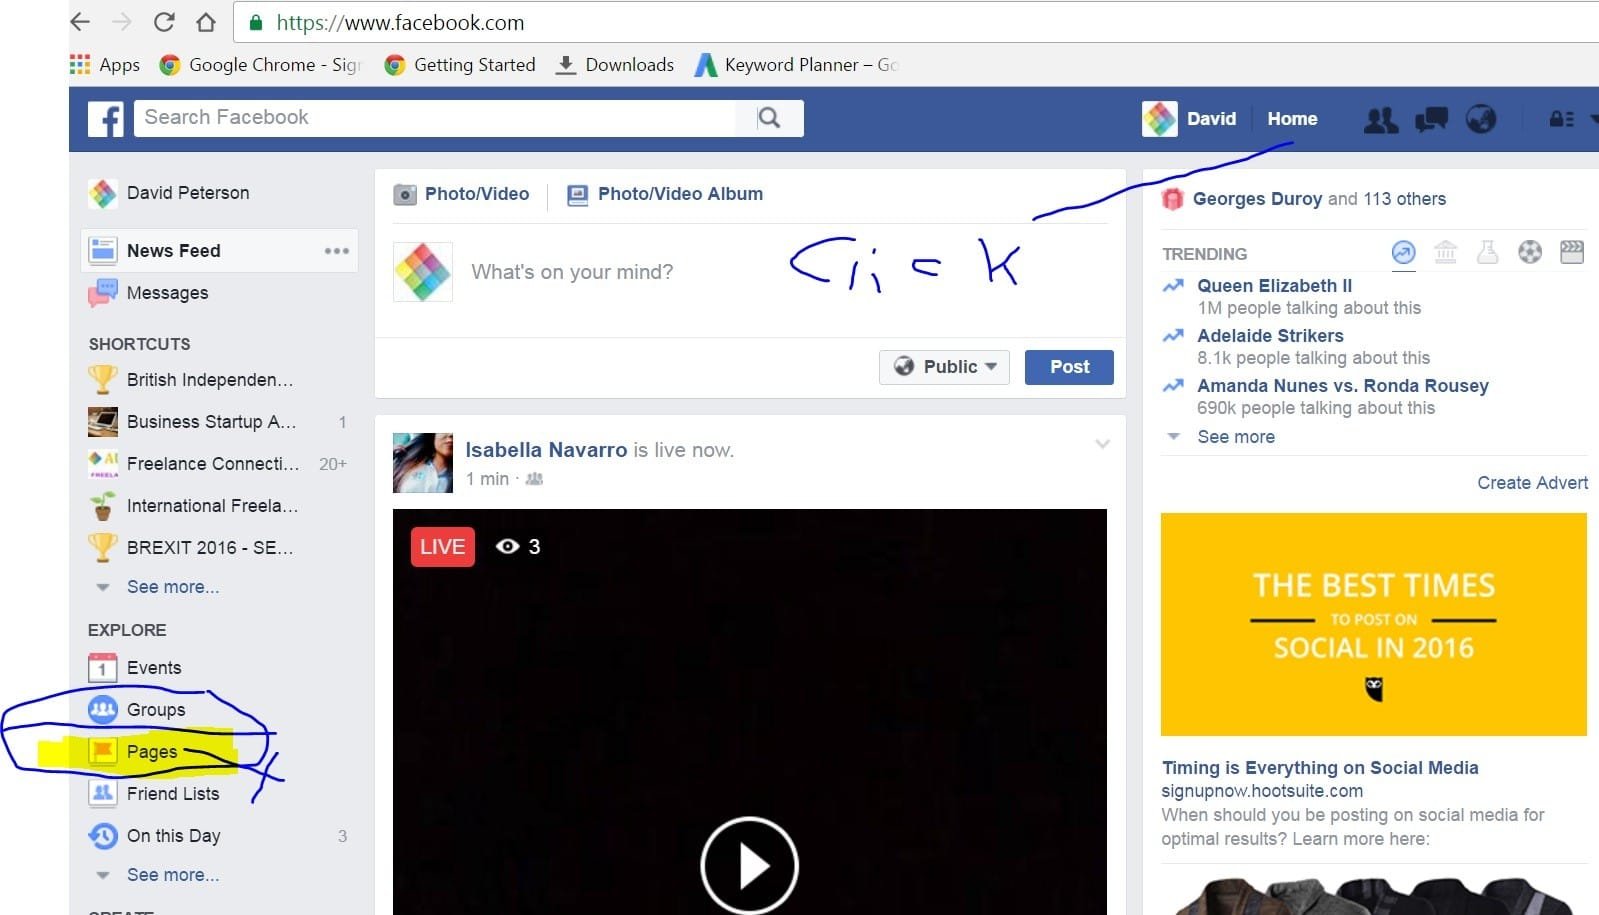Click the Groups icon in Explore

click(103, 709)
